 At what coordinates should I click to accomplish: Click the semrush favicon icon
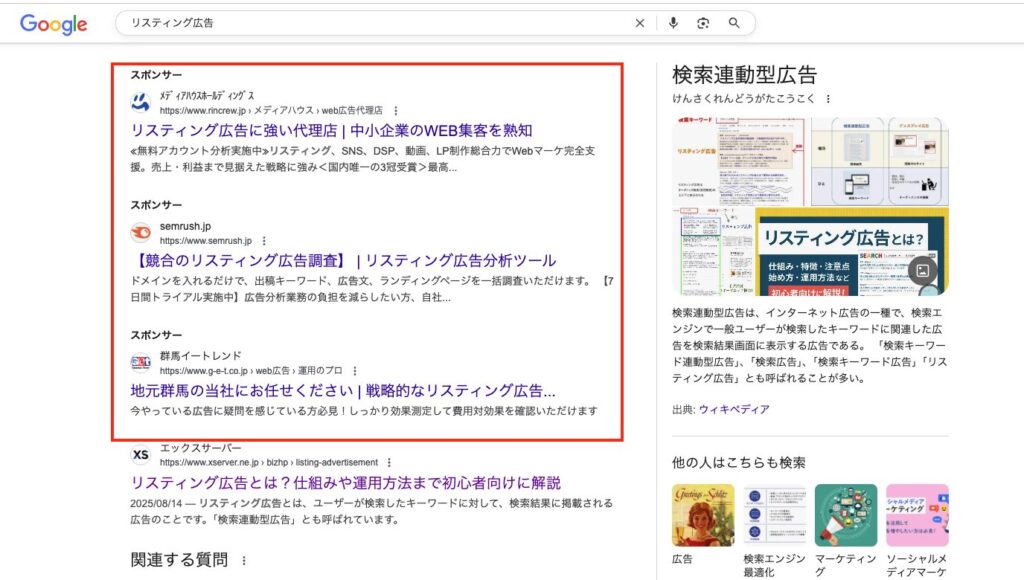pos(140,233)
